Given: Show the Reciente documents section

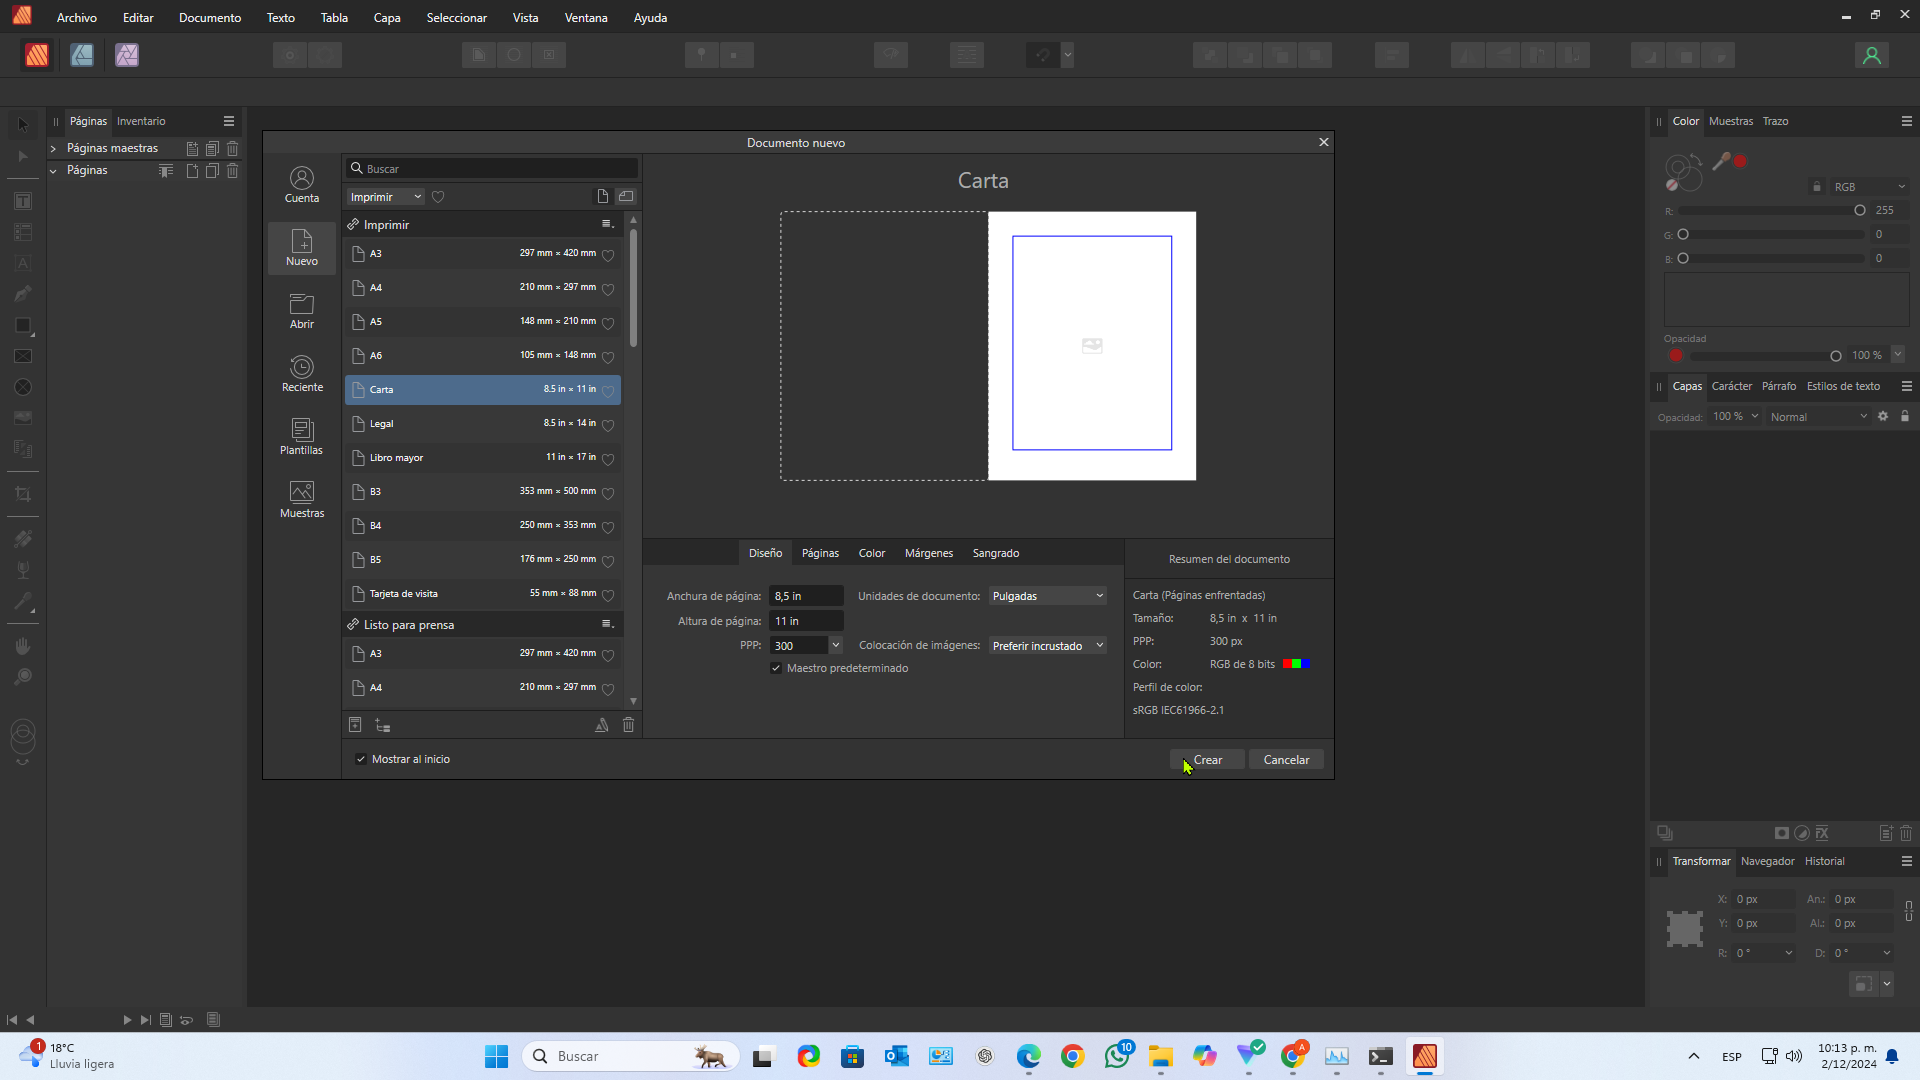Looking at the screenshot, I should pos(301,374).
